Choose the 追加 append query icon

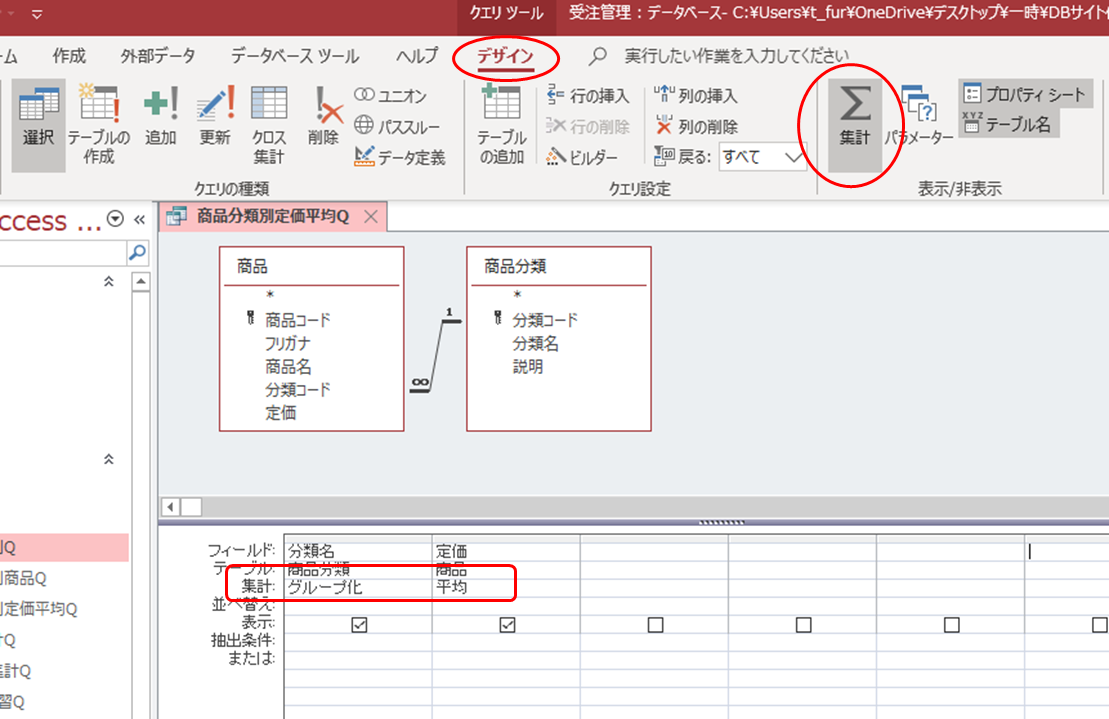(x=160, y=118)
